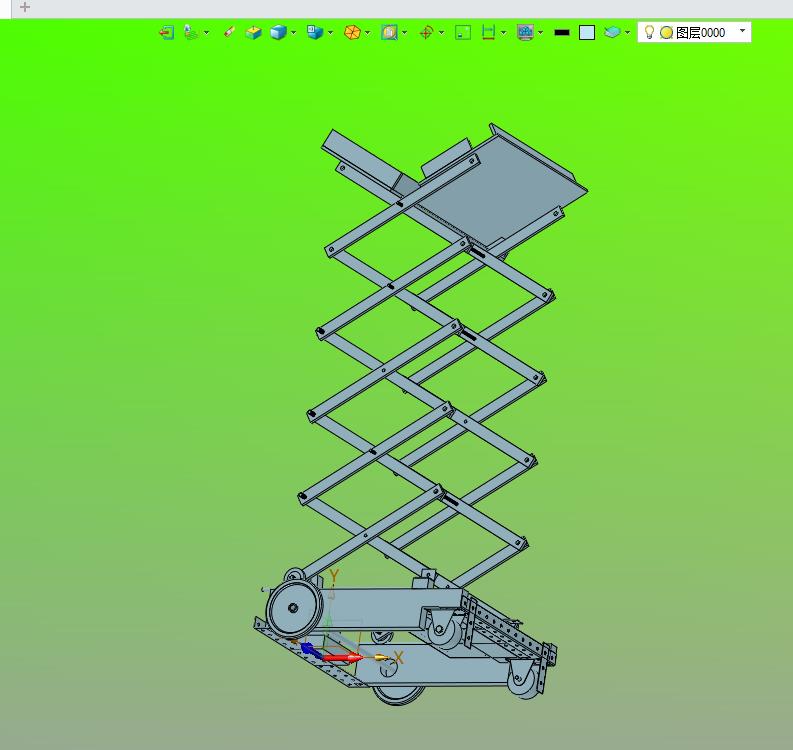Select the eraser/brush tool icon

(229, 32)
